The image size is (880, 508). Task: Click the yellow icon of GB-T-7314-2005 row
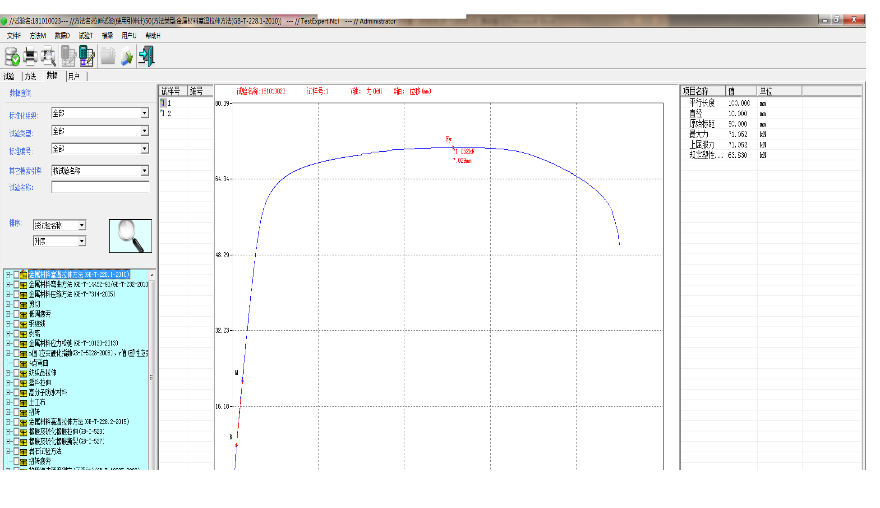[24, 294]
